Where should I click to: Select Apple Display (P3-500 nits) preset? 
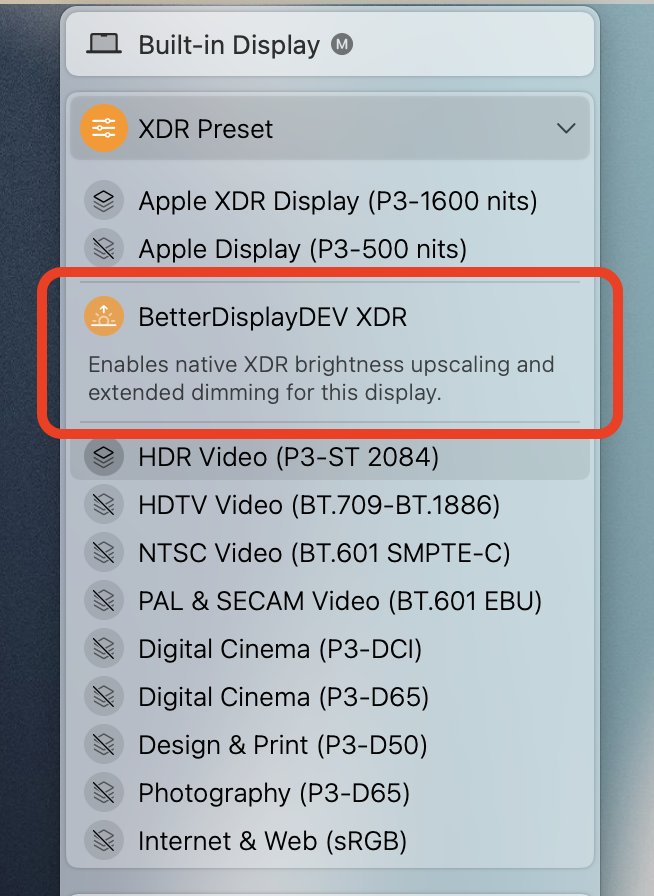tap(302, 248)
